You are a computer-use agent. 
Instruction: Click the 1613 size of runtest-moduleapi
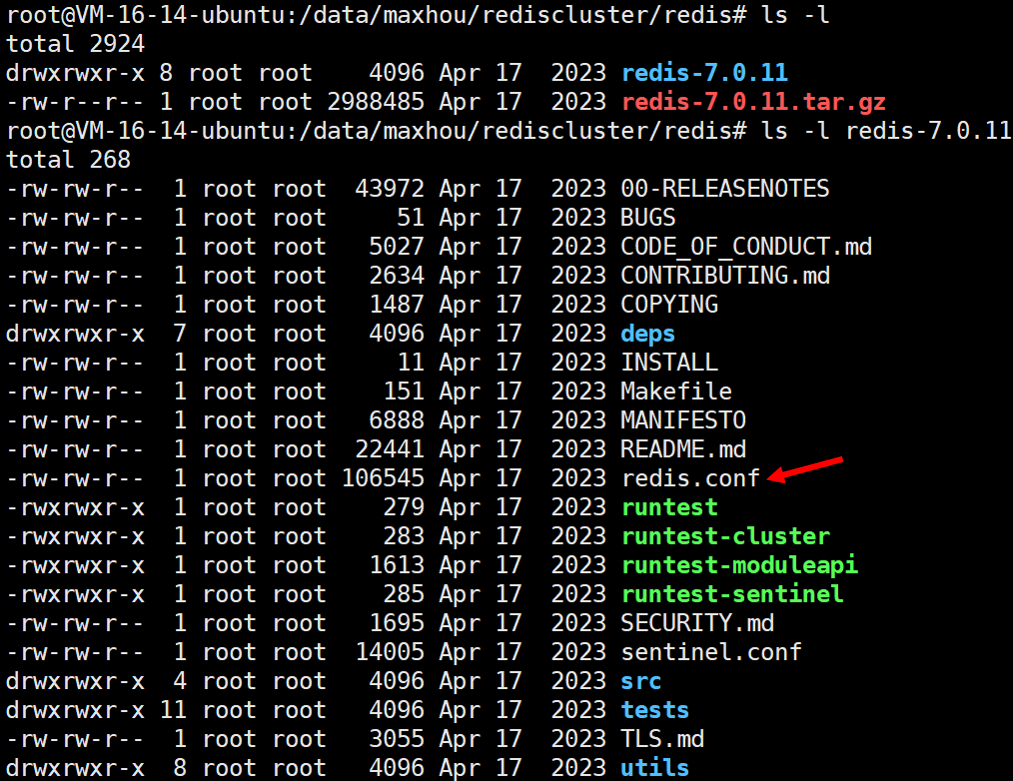[397, 565]
